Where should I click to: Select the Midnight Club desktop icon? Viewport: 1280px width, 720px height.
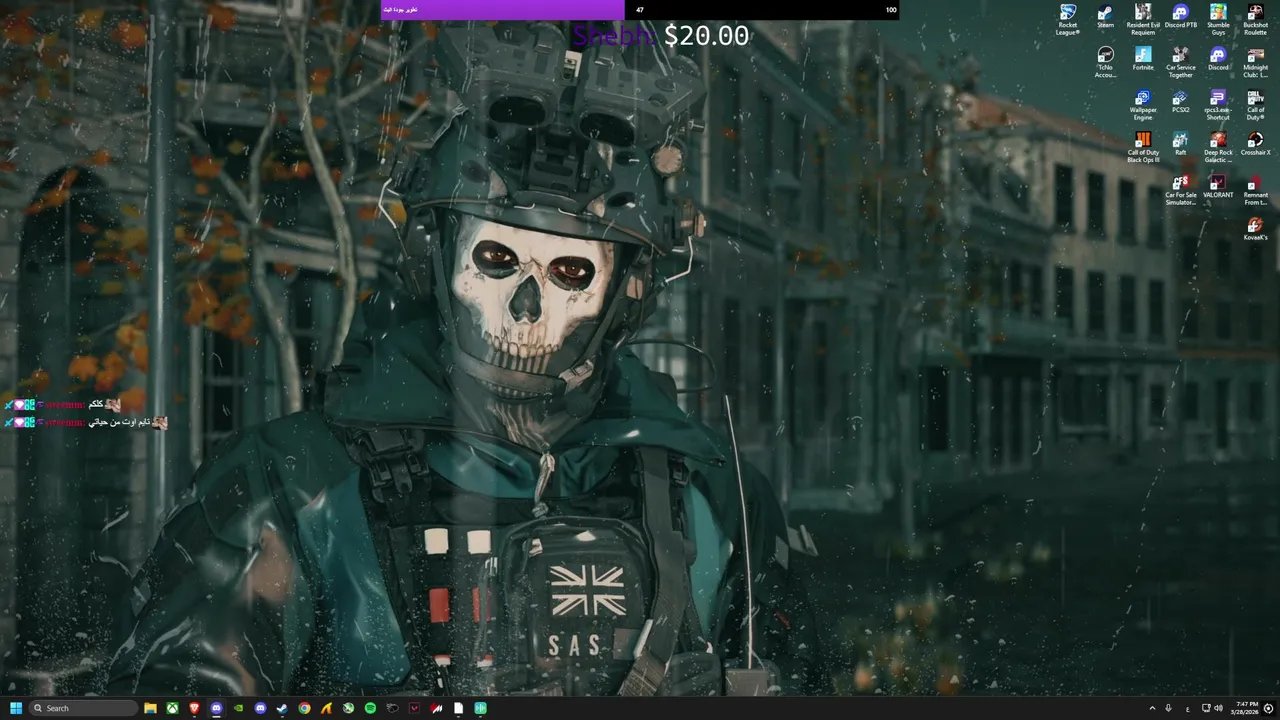(1255, 62)
